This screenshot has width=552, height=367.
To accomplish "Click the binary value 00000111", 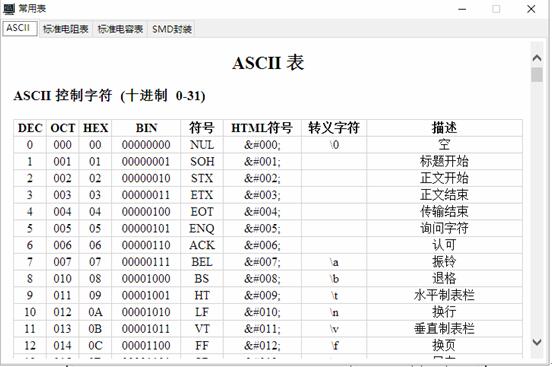I will click(146, 262).
